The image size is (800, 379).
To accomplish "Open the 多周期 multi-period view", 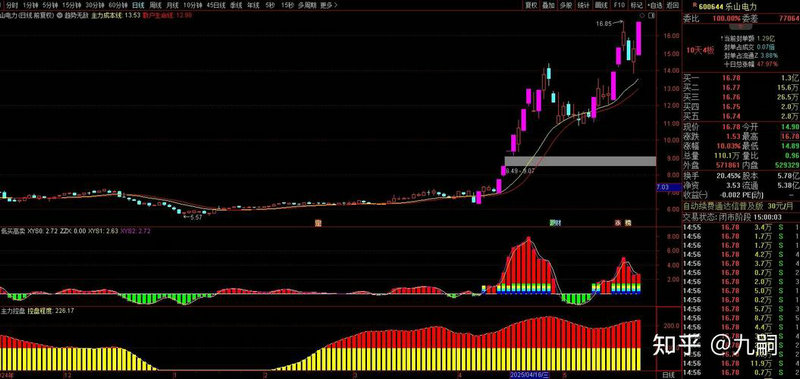I will tap(307, 5).
